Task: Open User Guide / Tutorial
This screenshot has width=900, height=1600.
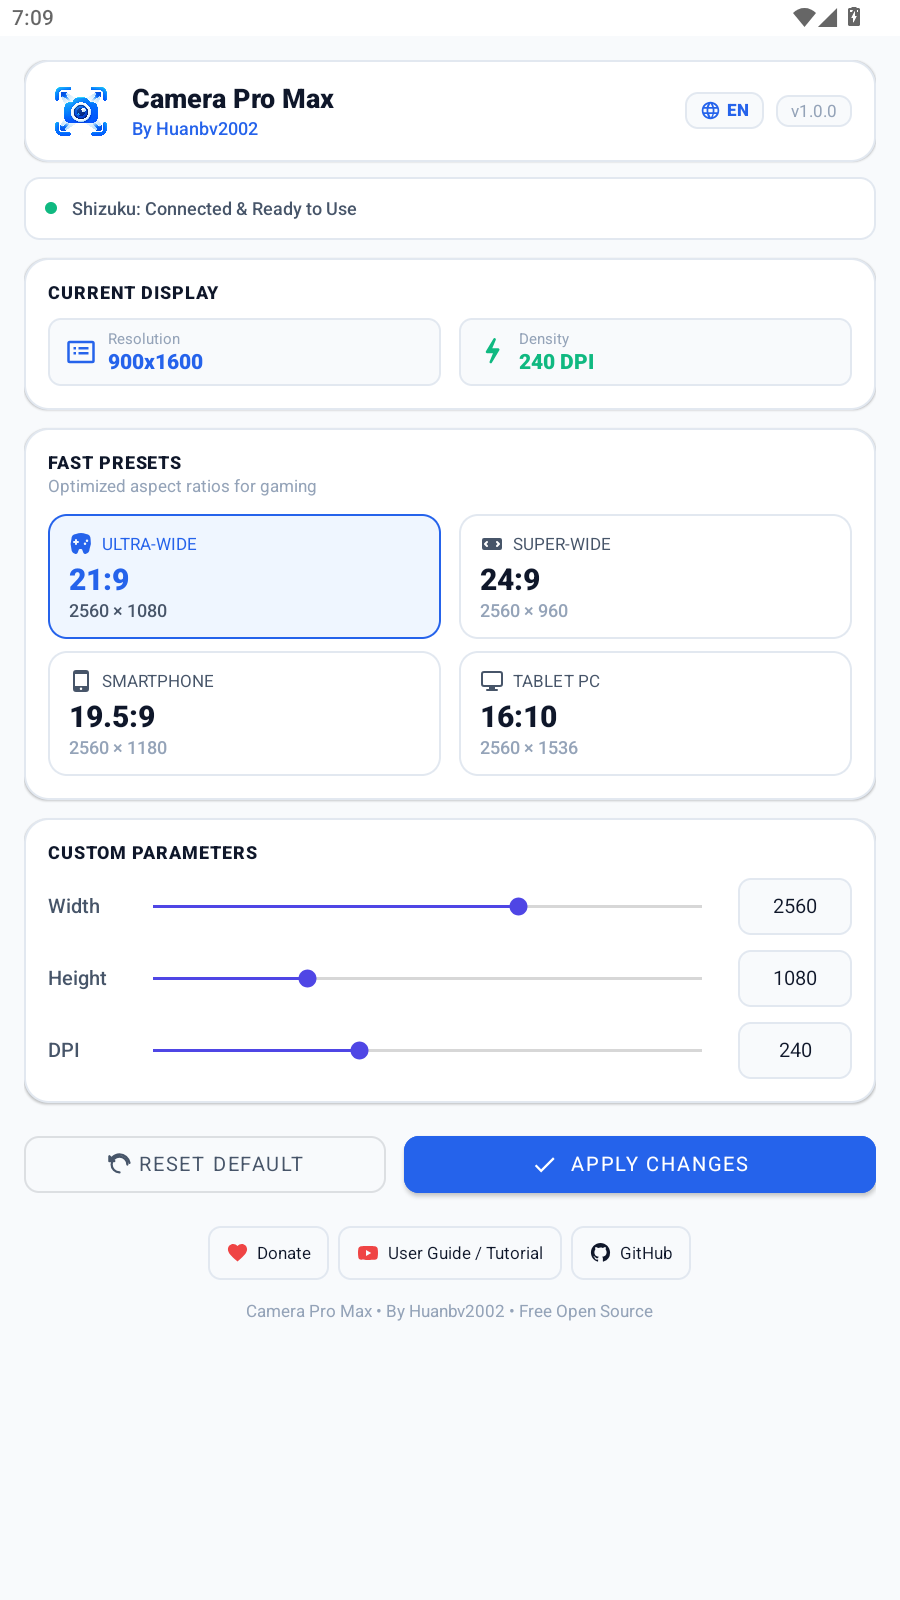Action: click(450, 1253)
